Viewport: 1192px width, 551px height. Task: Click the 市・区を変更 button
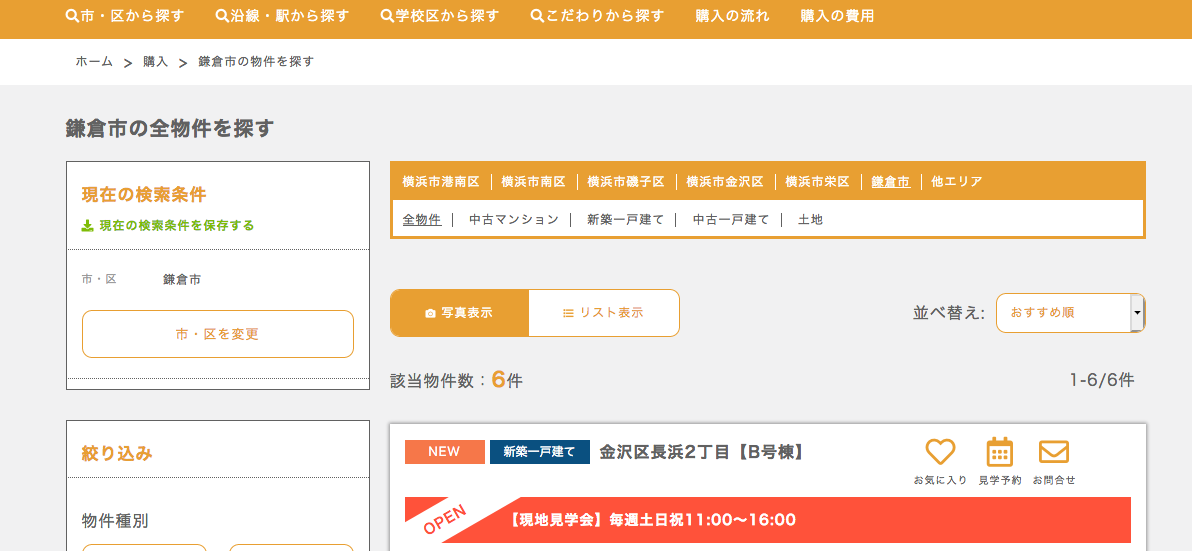click(x=218, y=334)
